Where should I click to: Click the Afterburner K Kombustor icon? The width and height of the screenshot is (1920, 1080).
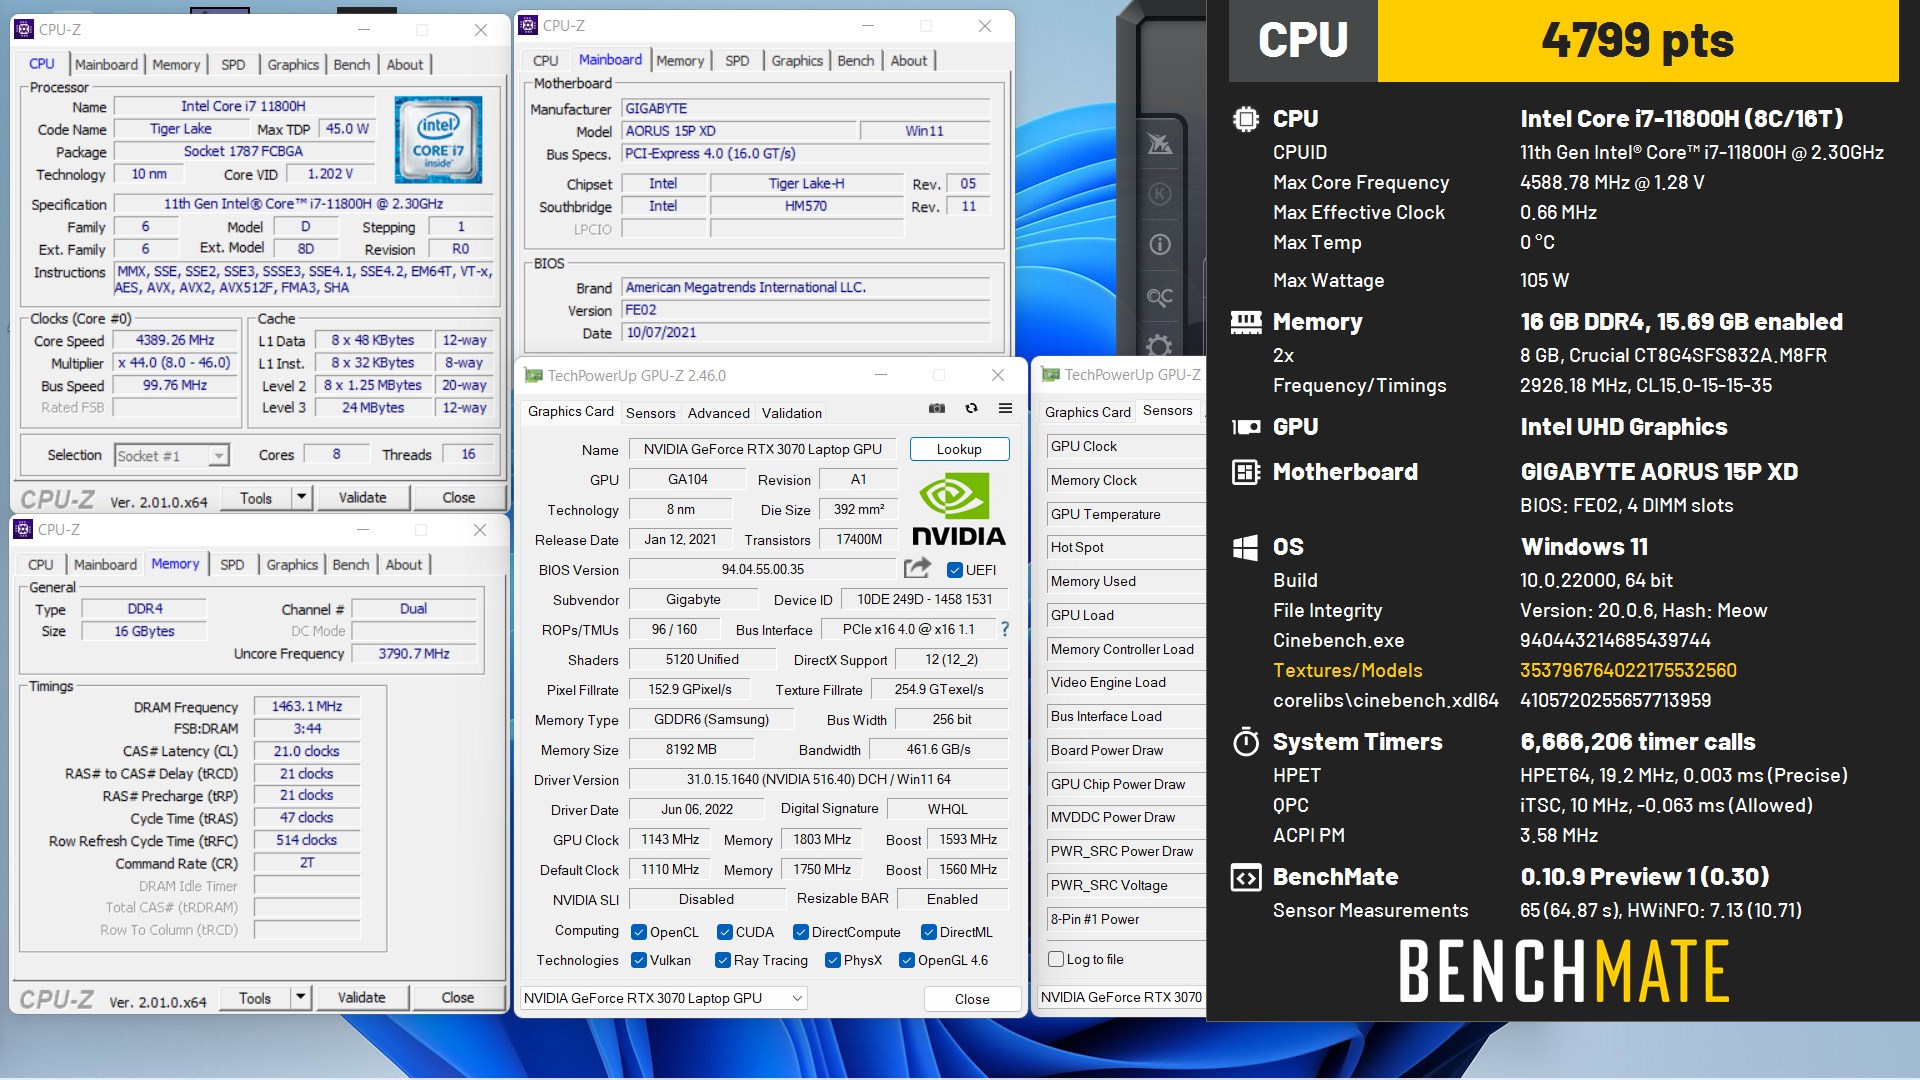pyautogui.click(x=1159, y=194)
